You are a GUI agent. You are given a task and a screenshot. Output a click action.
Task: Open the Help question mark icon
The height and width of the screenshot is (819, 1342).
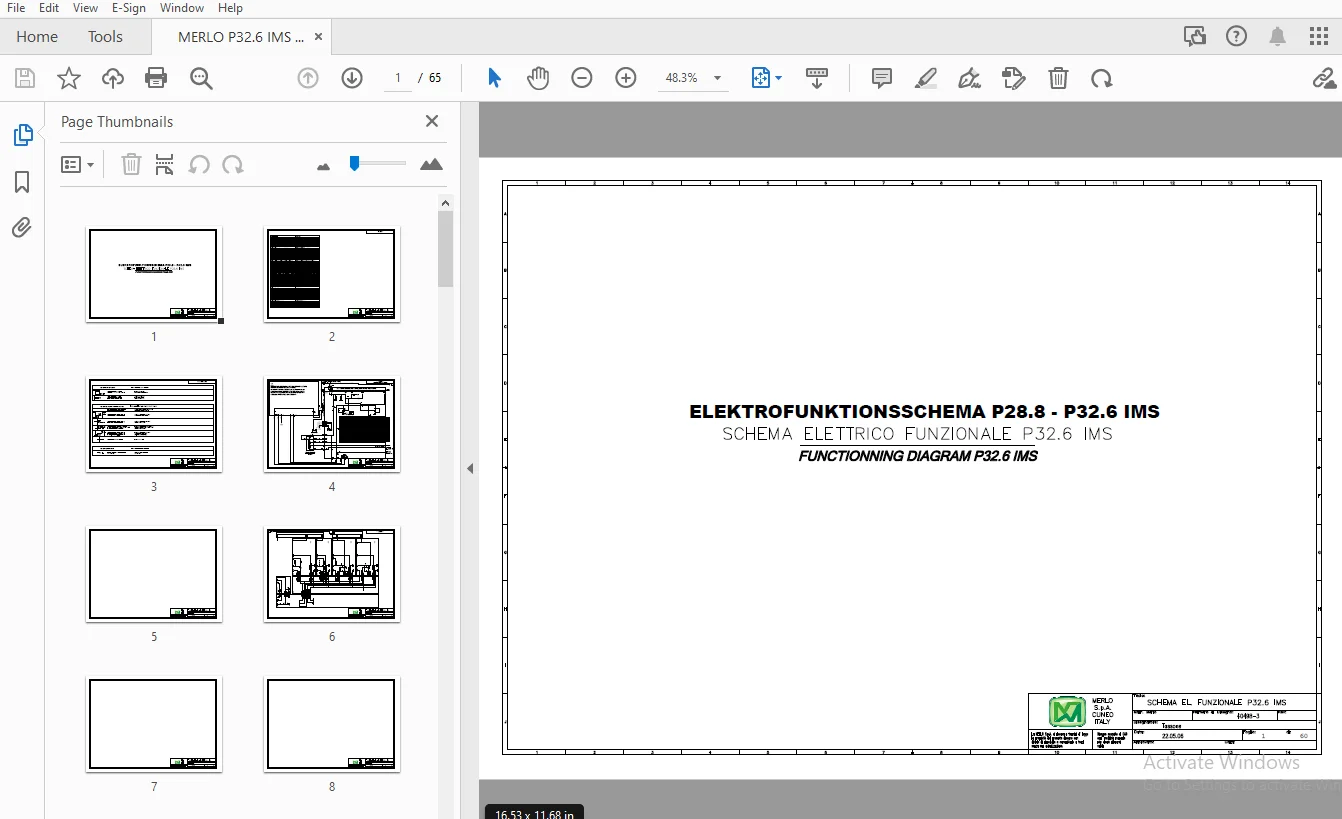tap(1236, 37)
